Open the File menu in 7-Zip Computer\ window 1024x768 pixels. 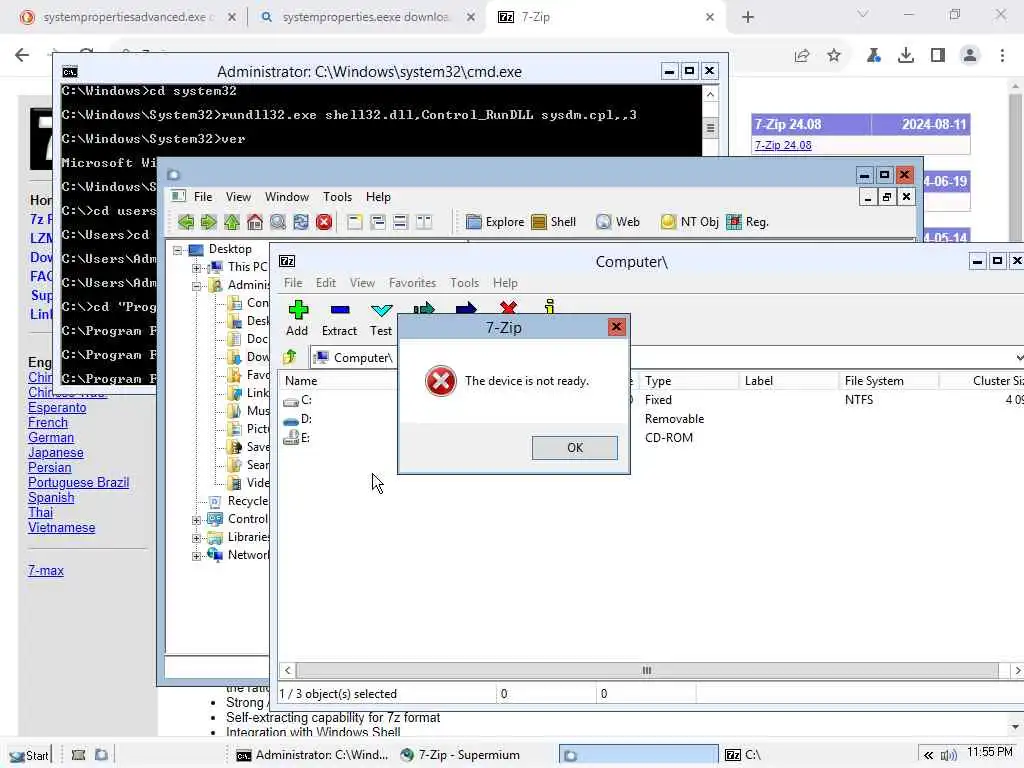coord(293,283)
